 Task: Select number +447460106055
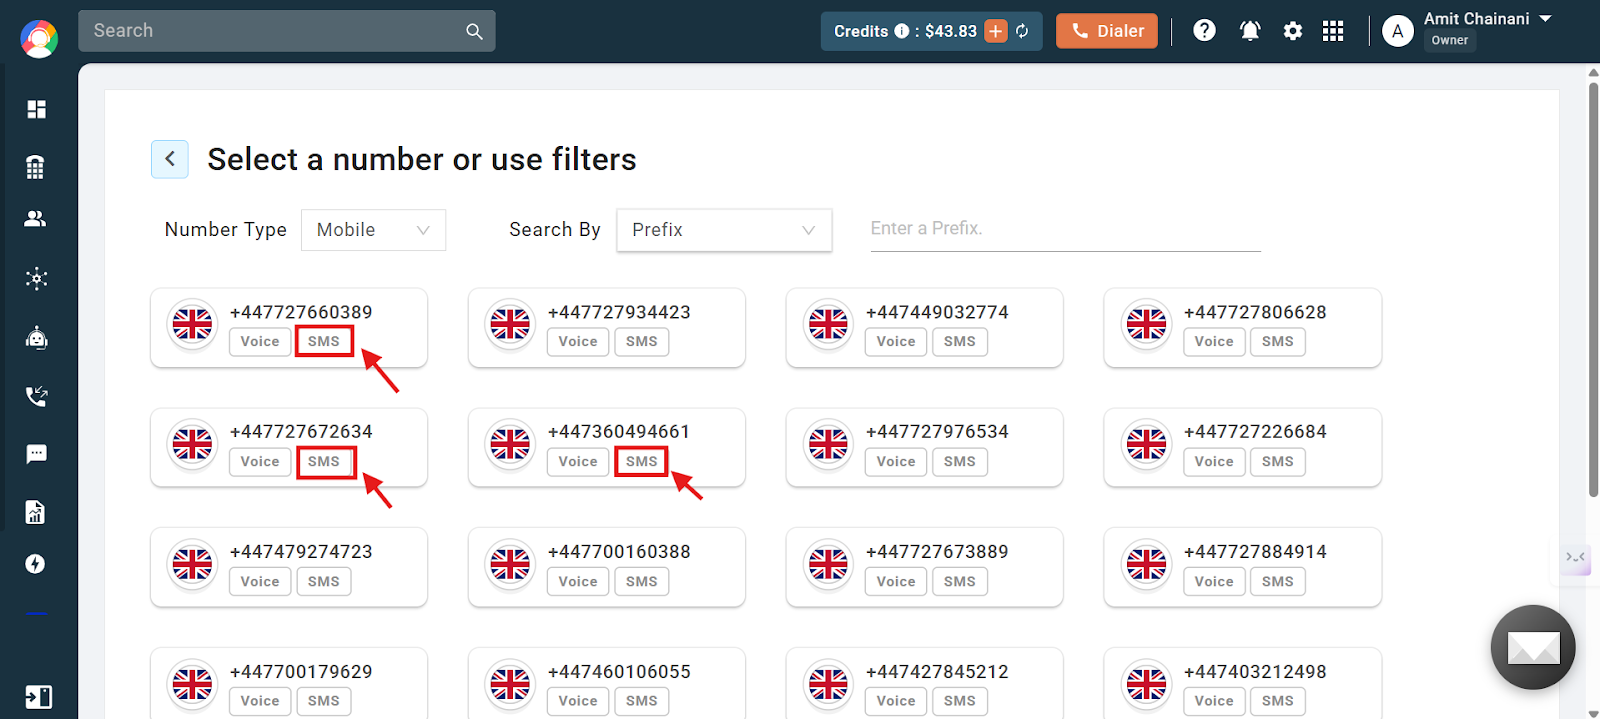607,684
